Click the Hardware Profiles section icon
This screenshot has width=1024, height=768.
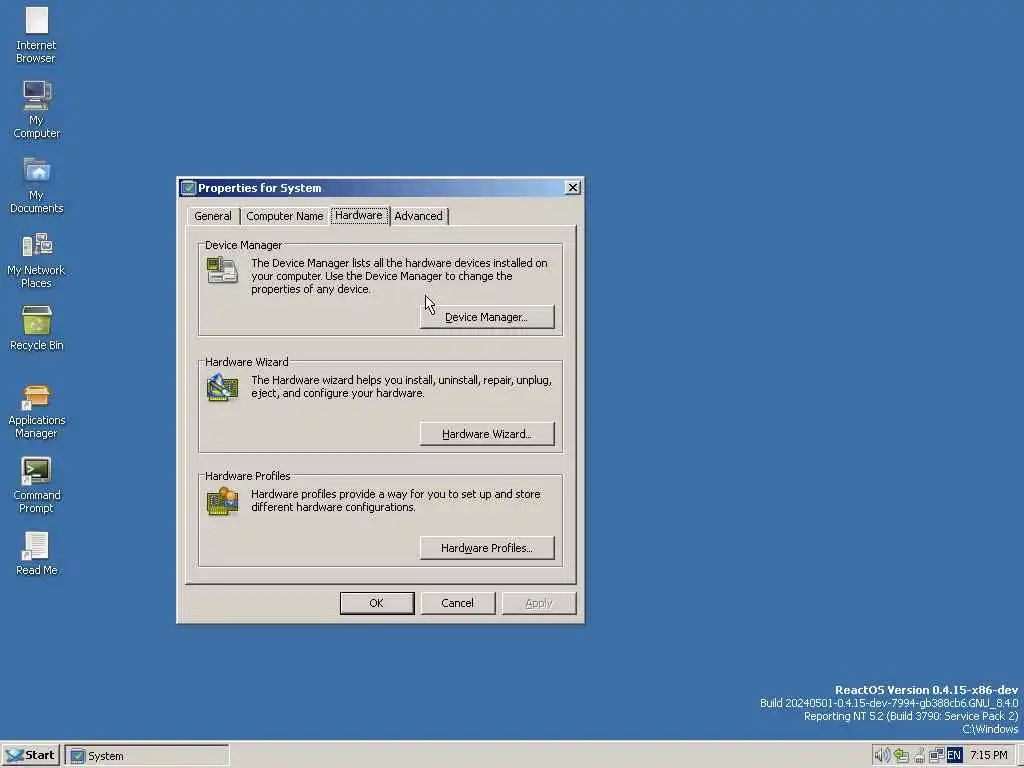tap(223, 502)
